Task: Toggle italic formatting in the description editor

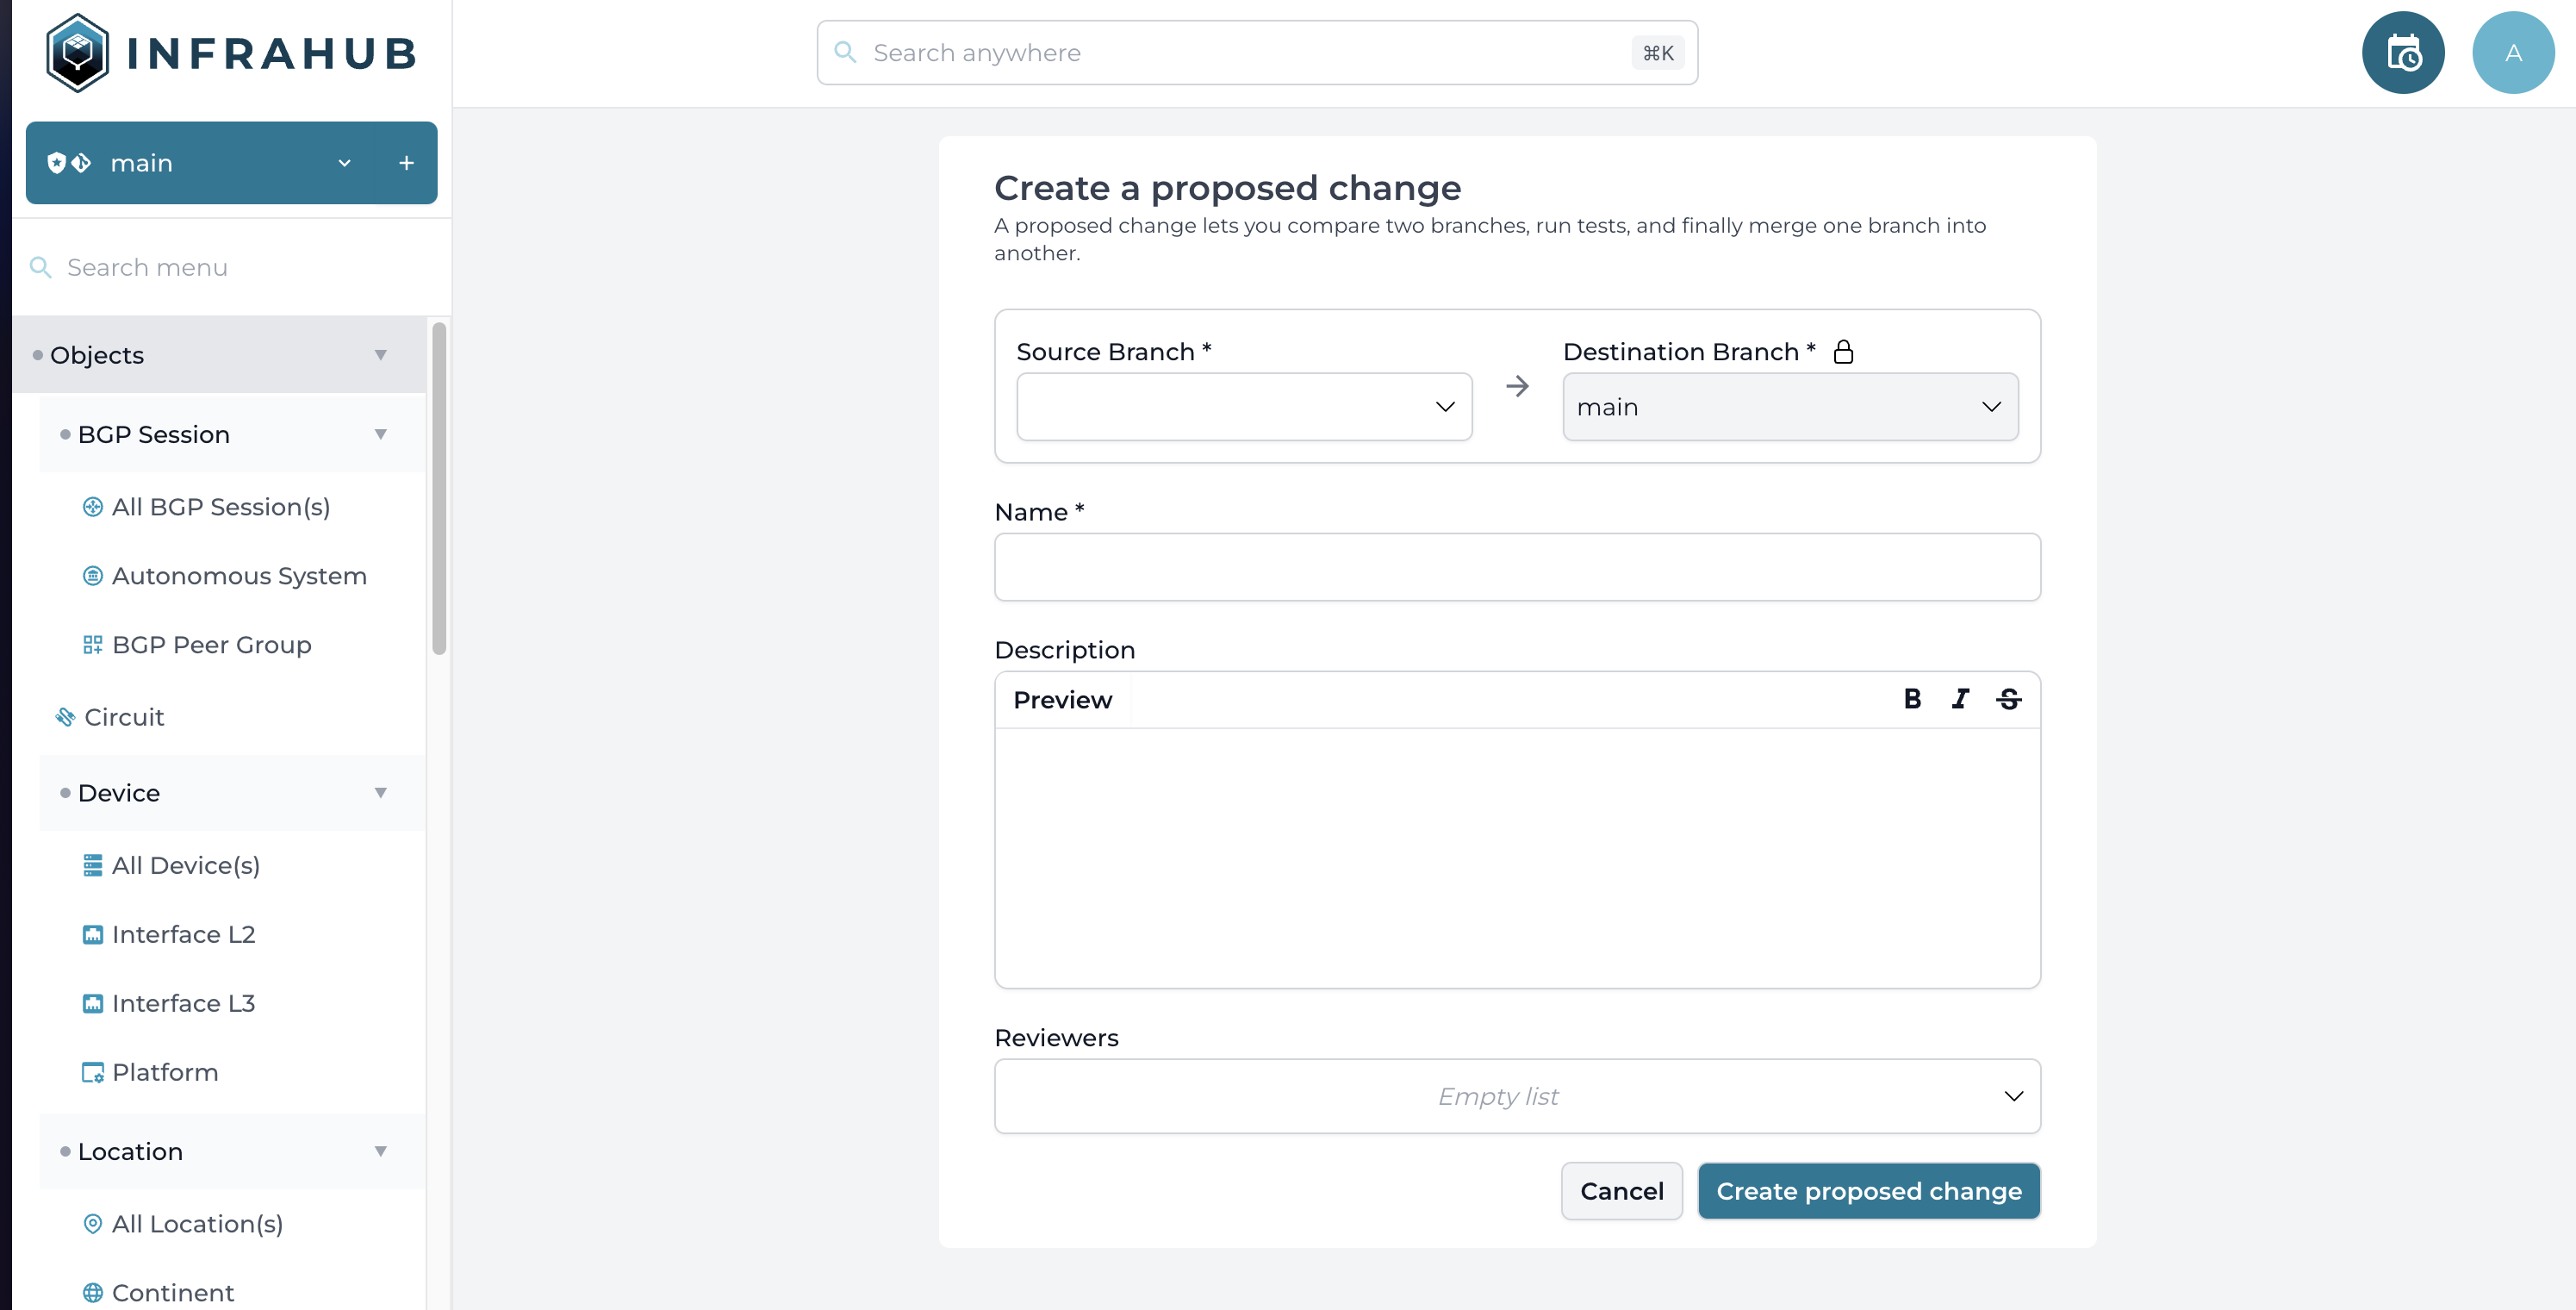Action: point(1960,699)
